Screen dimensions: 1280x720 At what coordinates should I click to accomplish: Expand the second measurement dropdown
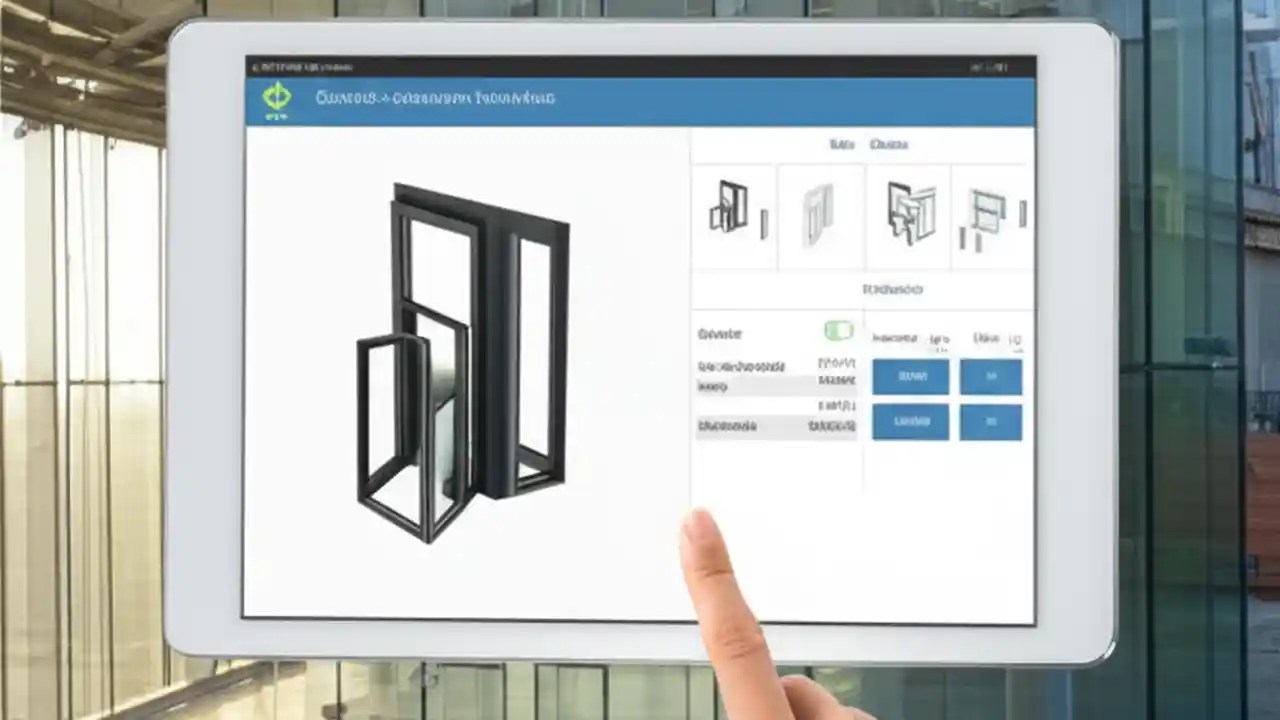910,421
